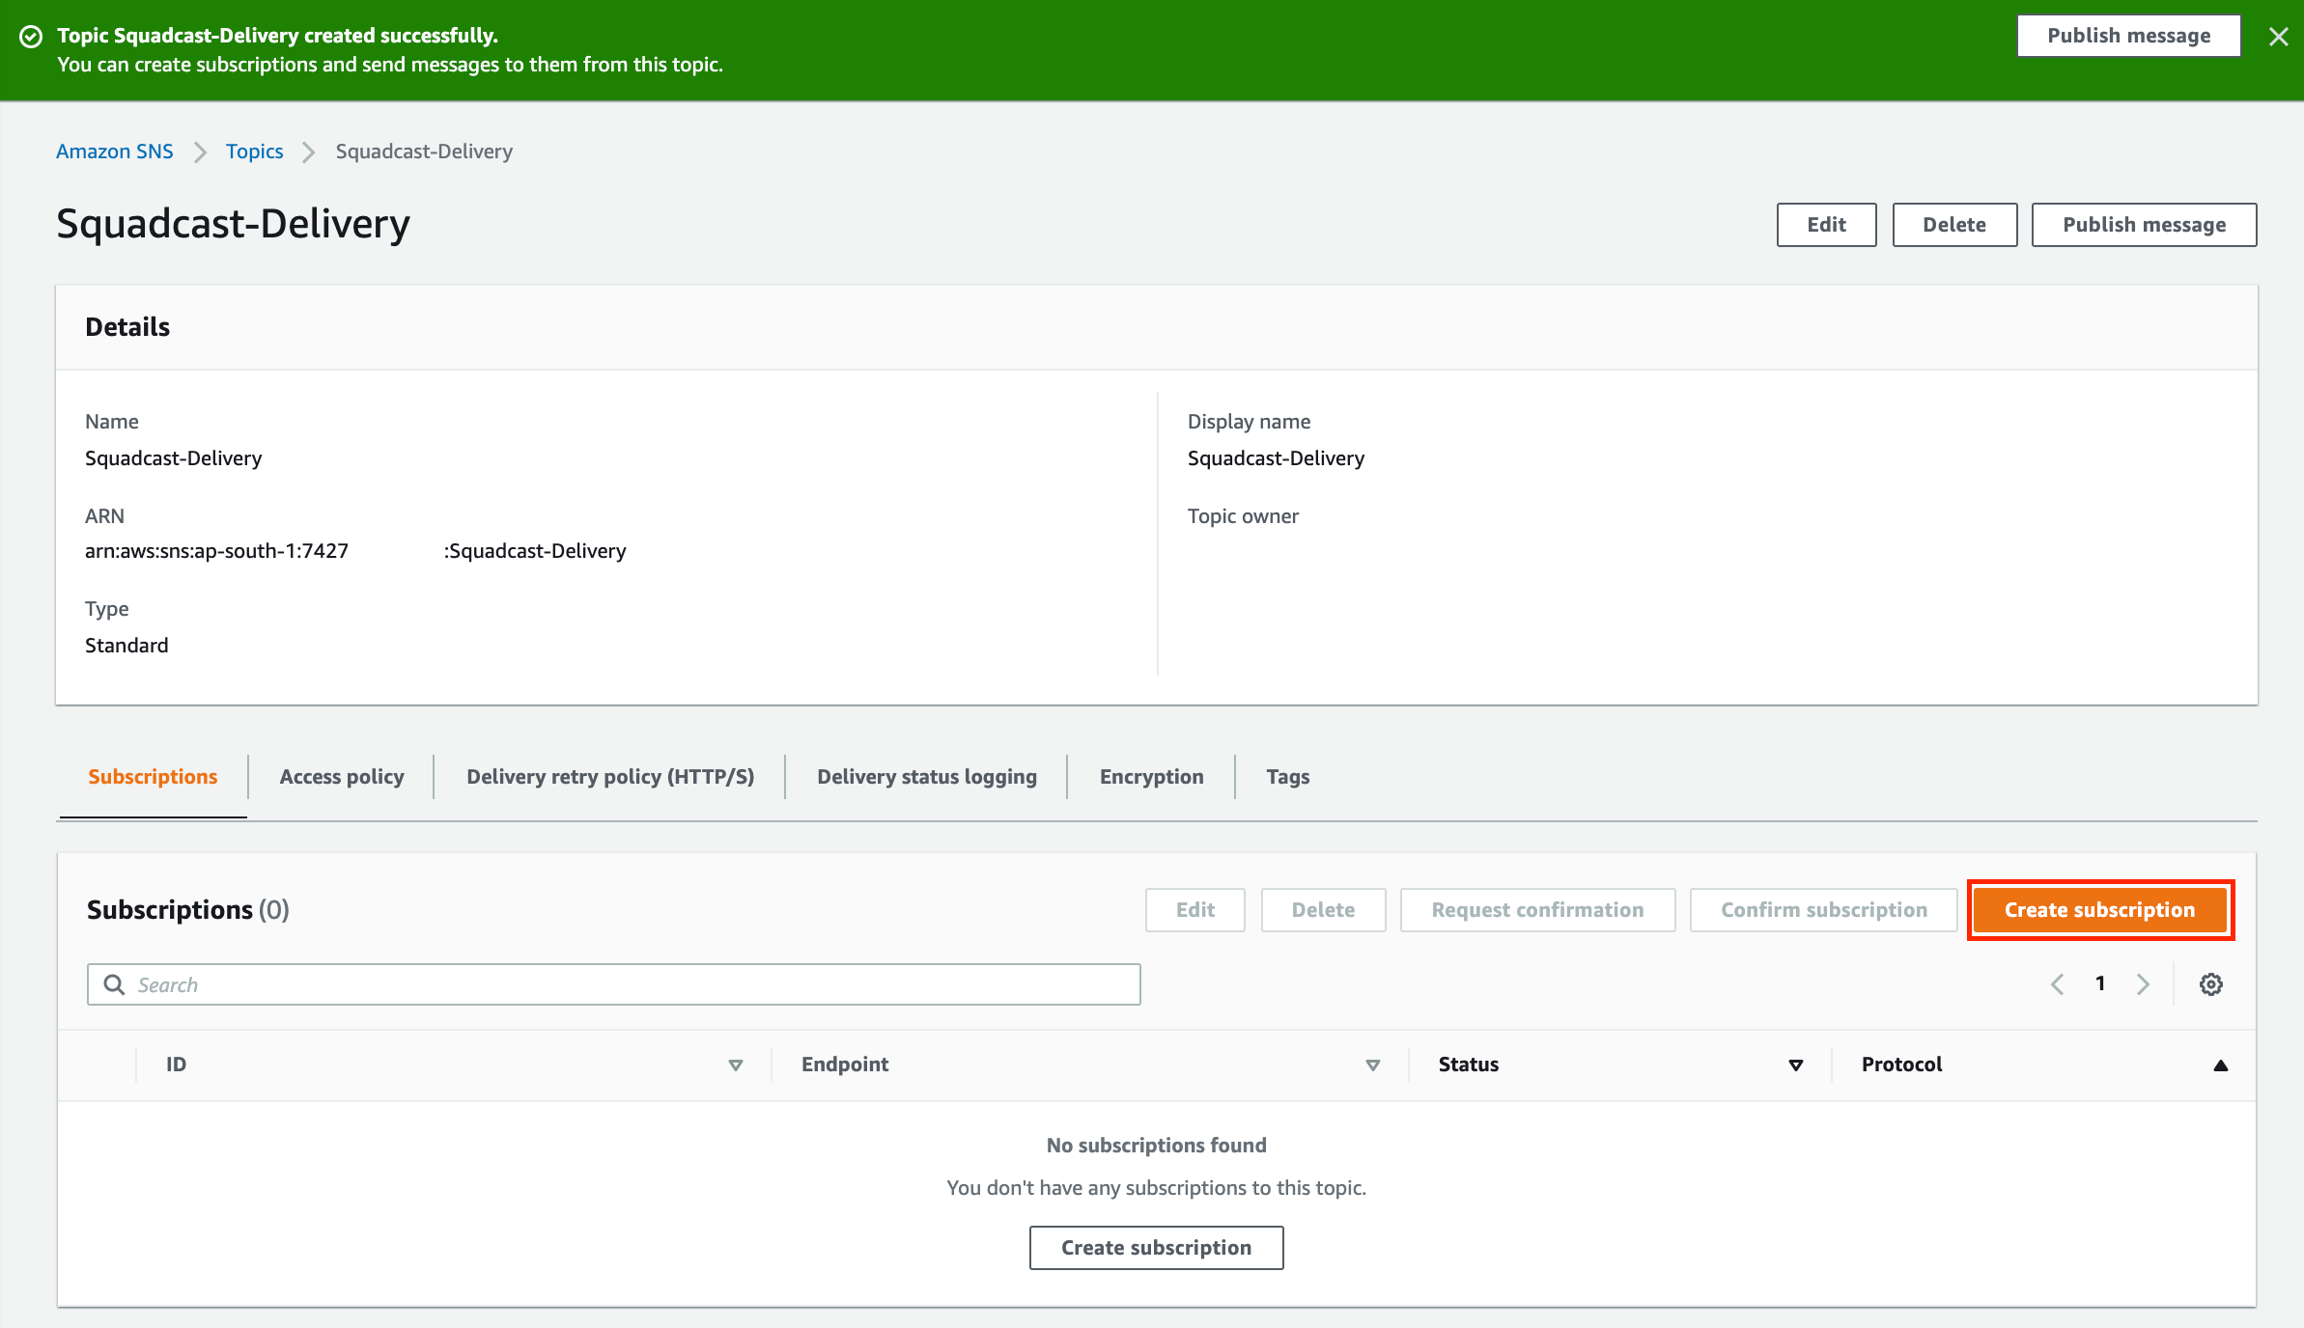Click the ID column header
This screenshot has width=2304, height=1328.
[x=176, y=1064]
